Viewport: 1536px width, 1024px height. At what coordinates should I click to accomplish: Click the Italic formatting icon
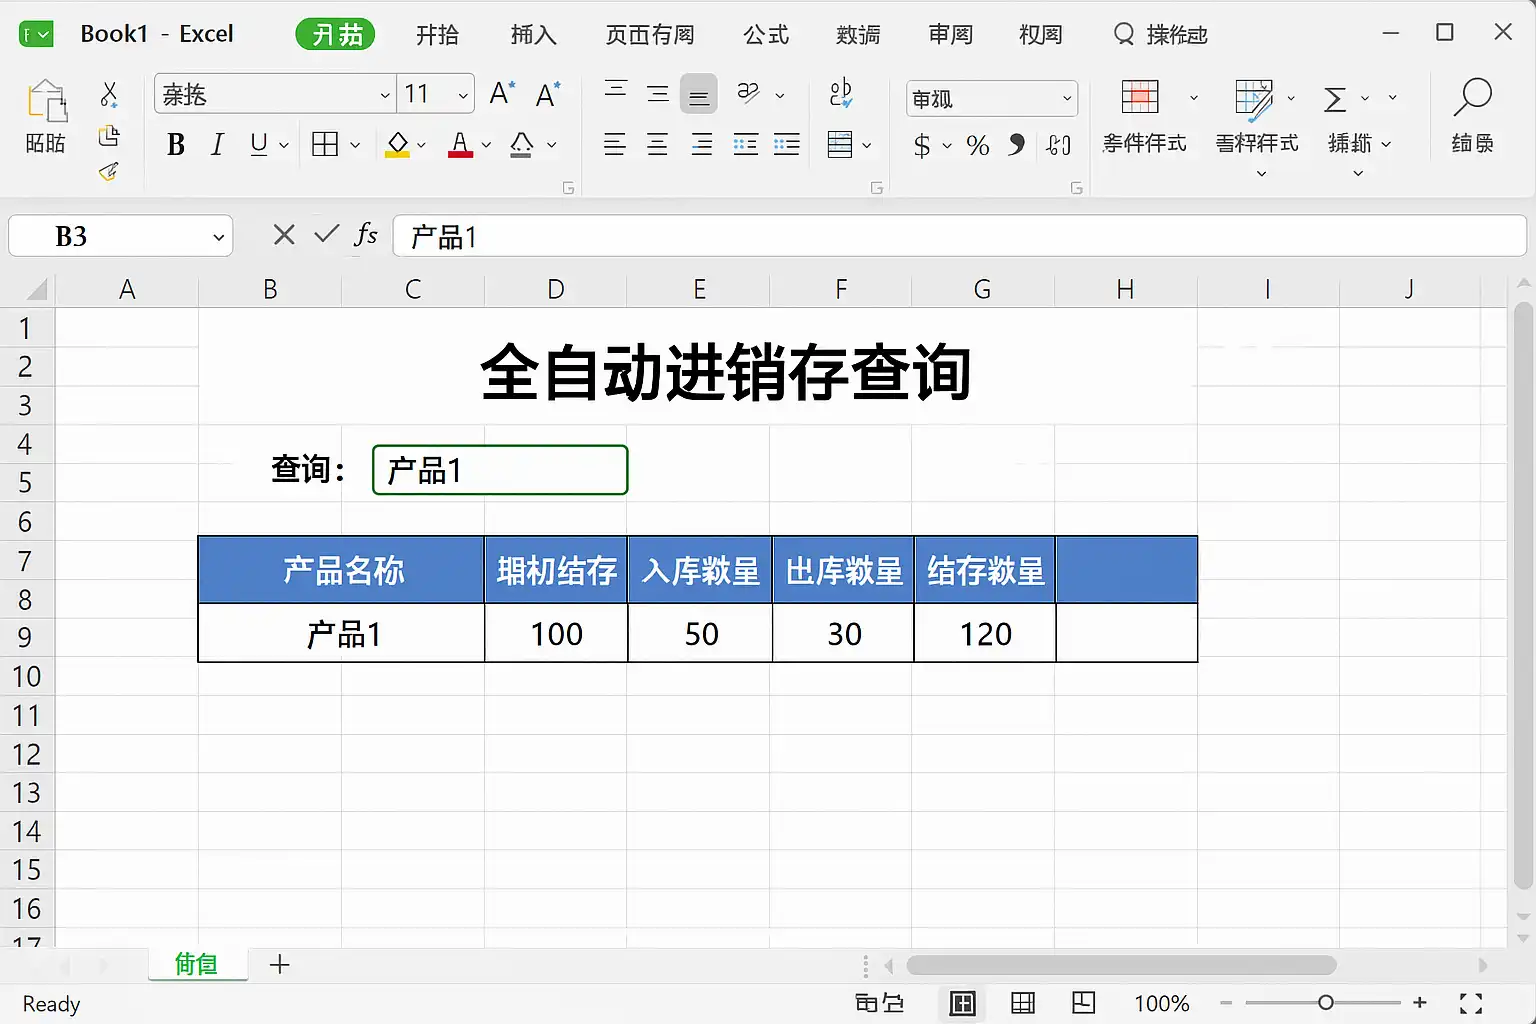(217, 145)
